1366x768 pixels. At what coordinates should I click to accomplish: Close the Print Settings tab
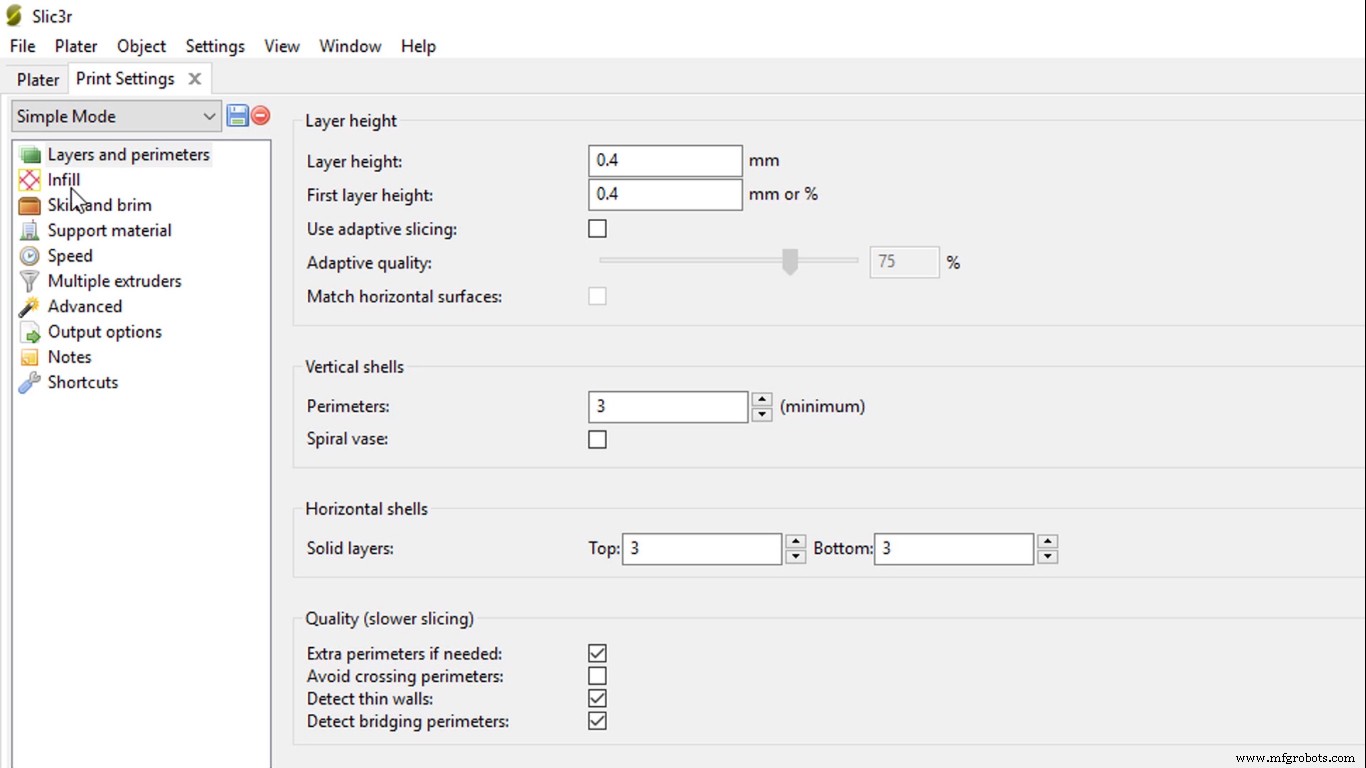coord(195,79)
